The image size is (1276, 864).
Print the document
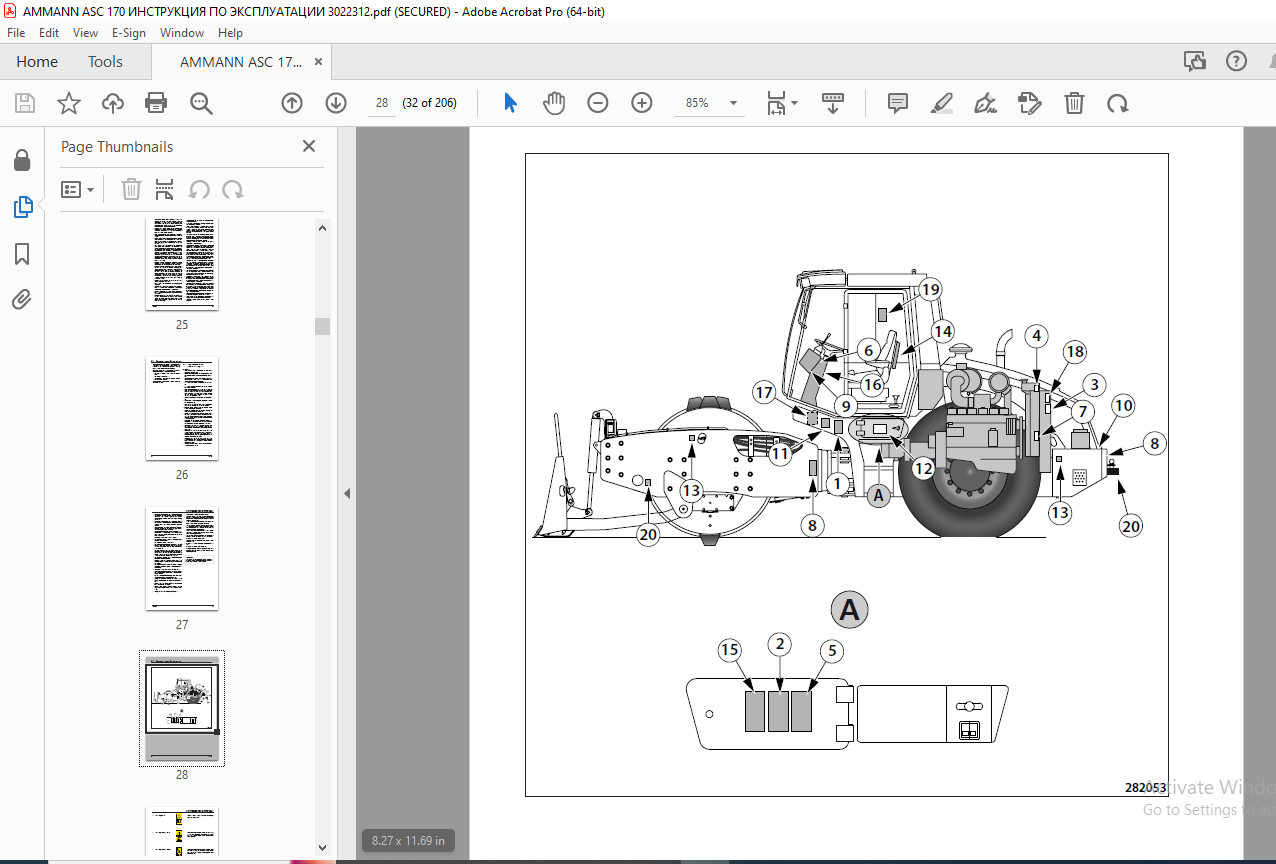point(156,103)
